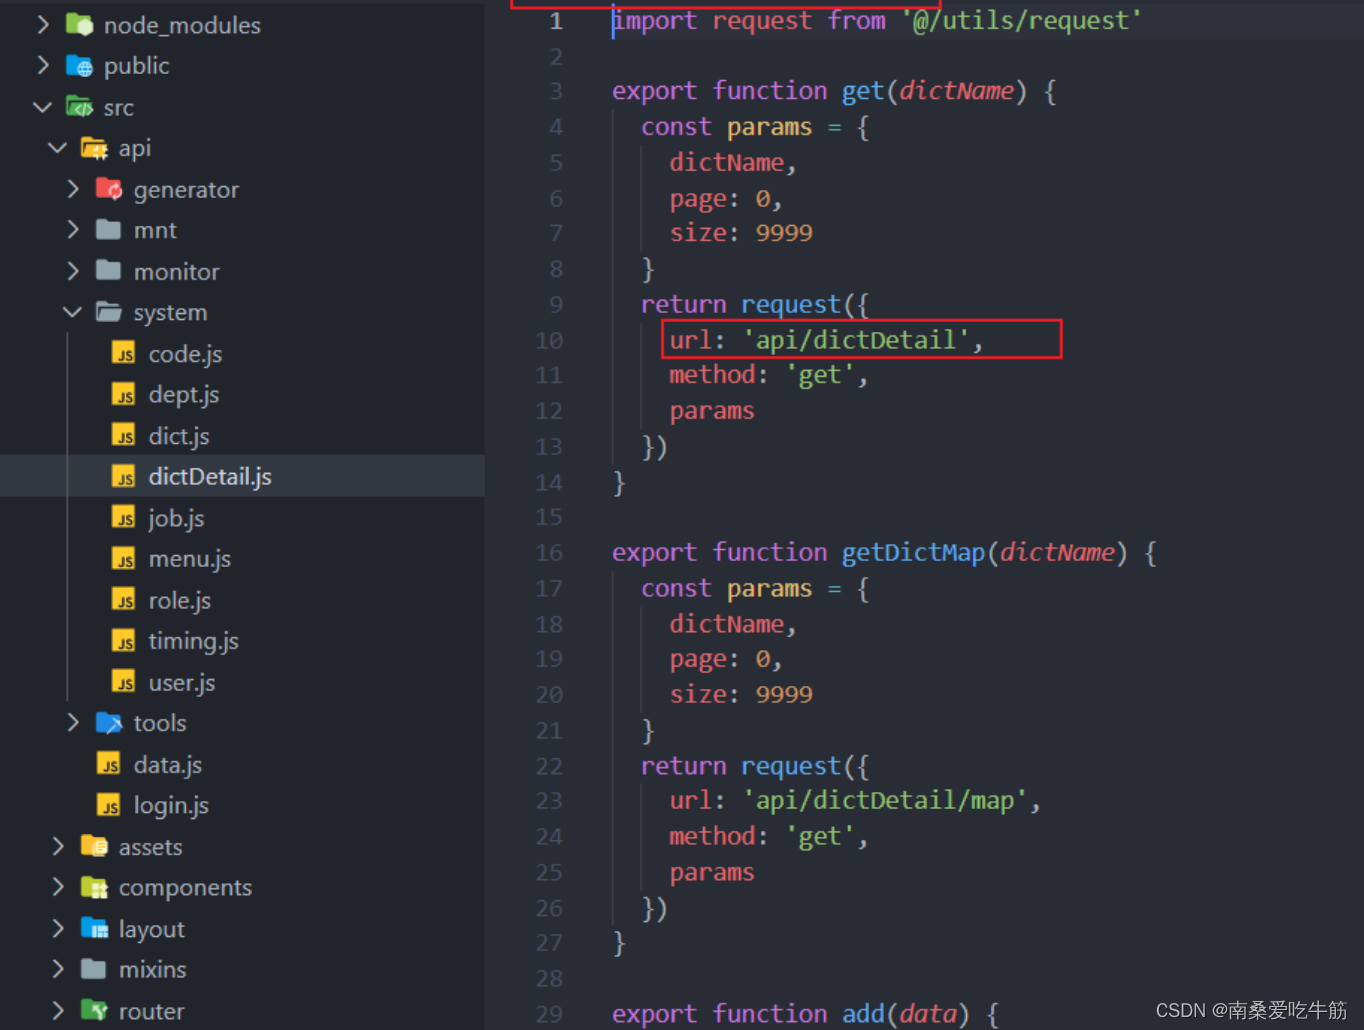Screen dimensions: 1364x1030
Task: Expand the router folder chevron
Action: pyautogui.click(x=58, y=1010)
